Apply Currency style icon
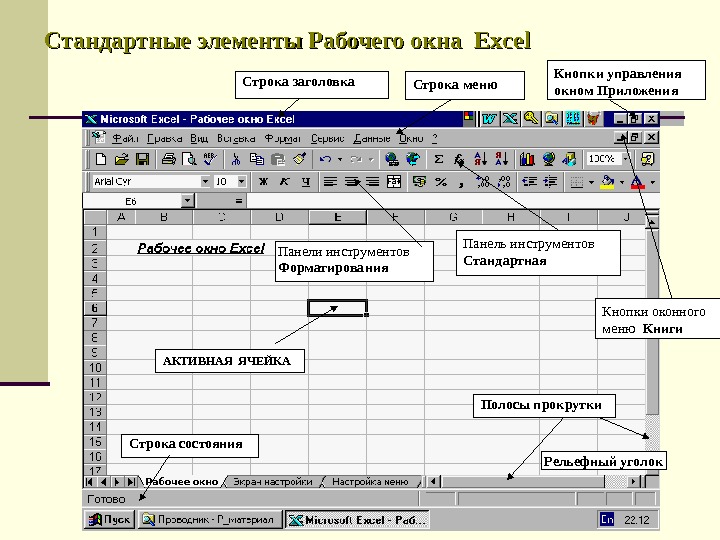Viewport: 720px width, 540px height. point(419,182)
